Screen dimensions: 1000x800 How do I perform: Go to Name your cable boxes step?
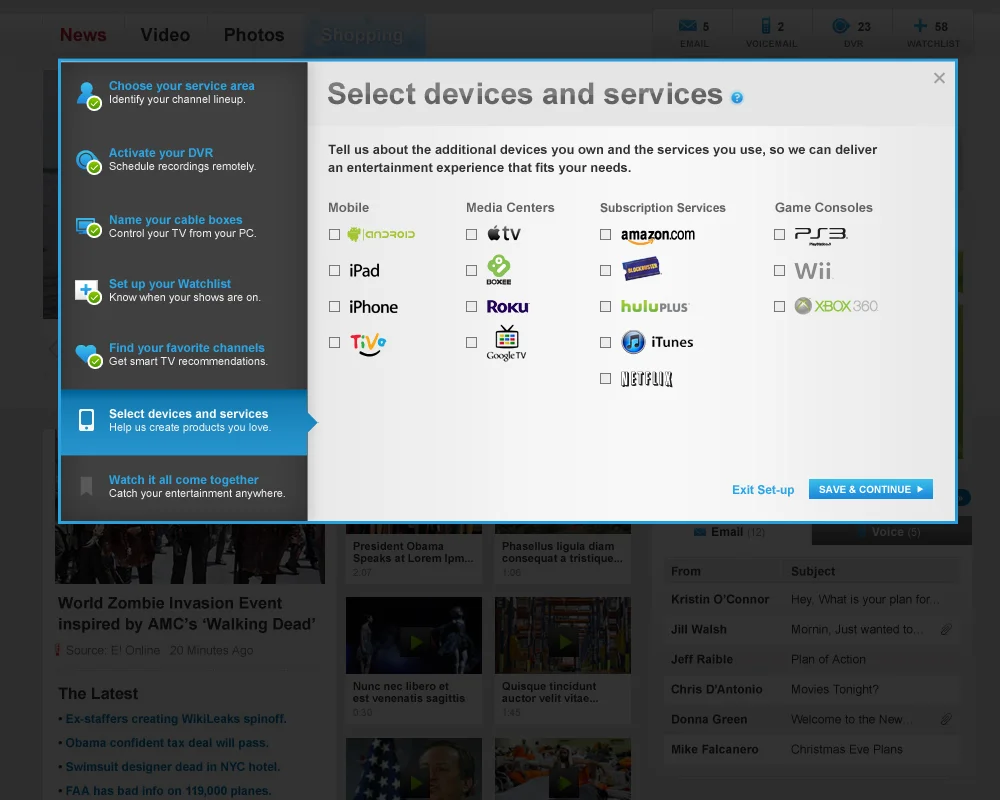pos(184,226)
